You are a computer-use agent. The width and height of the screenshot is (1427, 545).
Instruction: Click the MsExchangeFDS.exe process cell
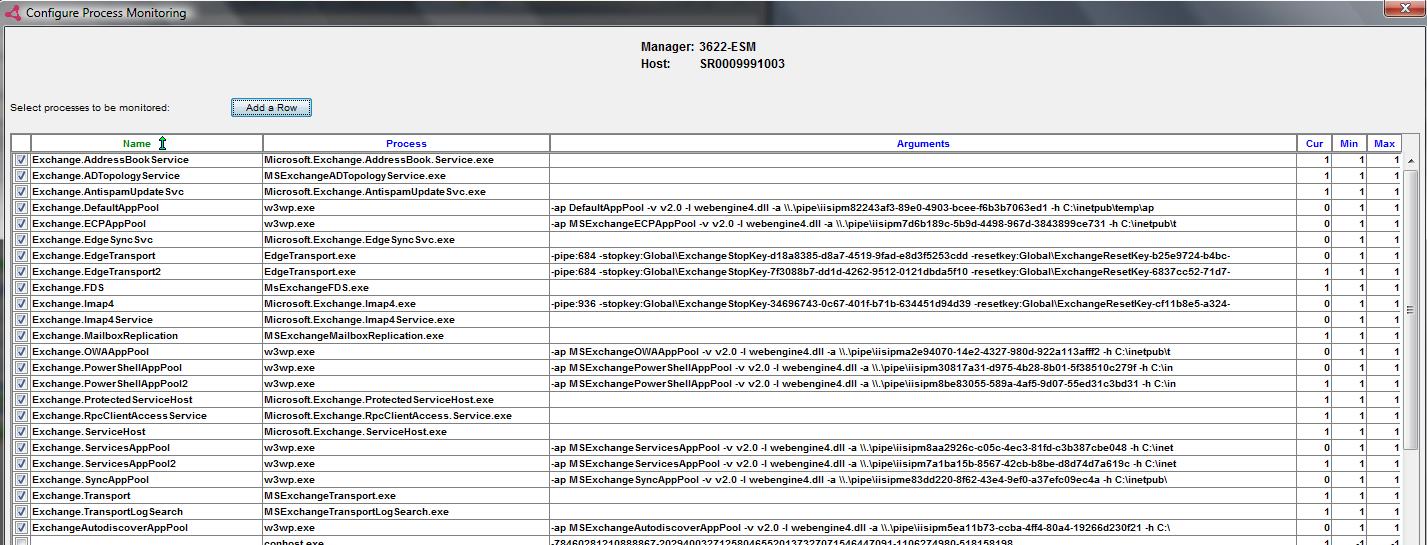point(406,288)
